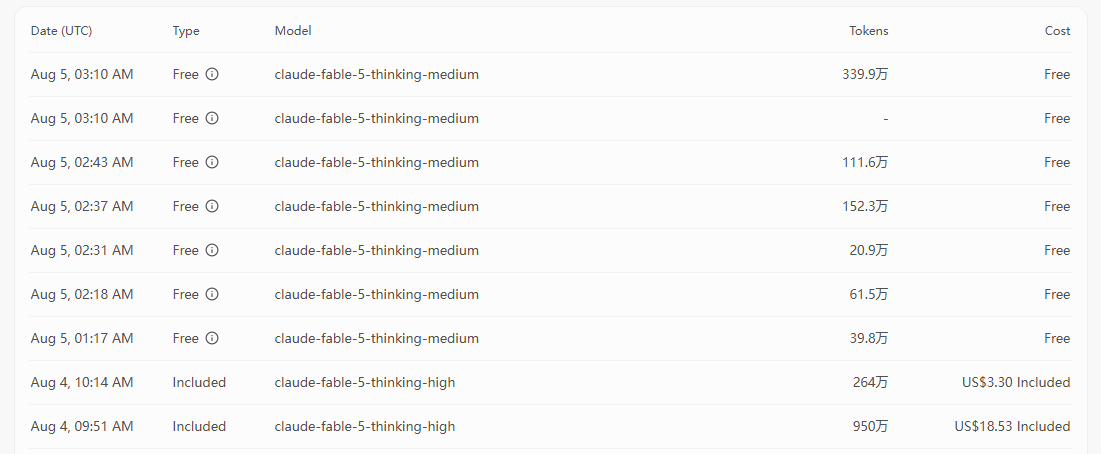Show info icon details for 02:18 AM row

point(212,294)
